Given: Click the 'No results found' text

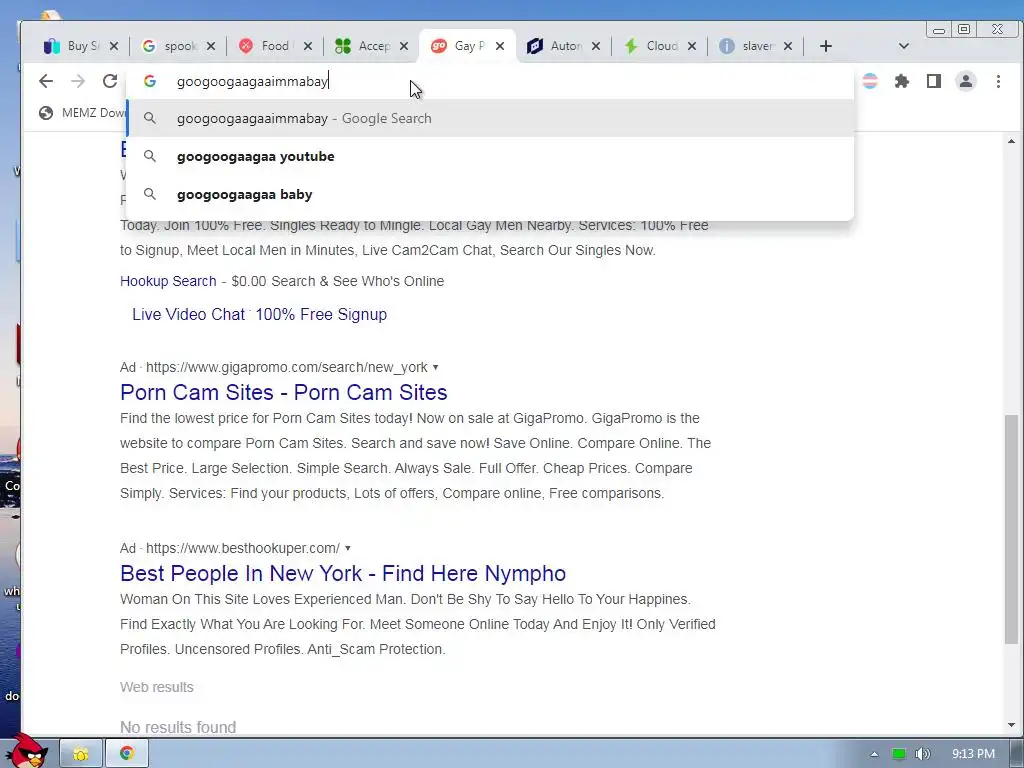Looking at the screenshot, I should pos(178,727).
